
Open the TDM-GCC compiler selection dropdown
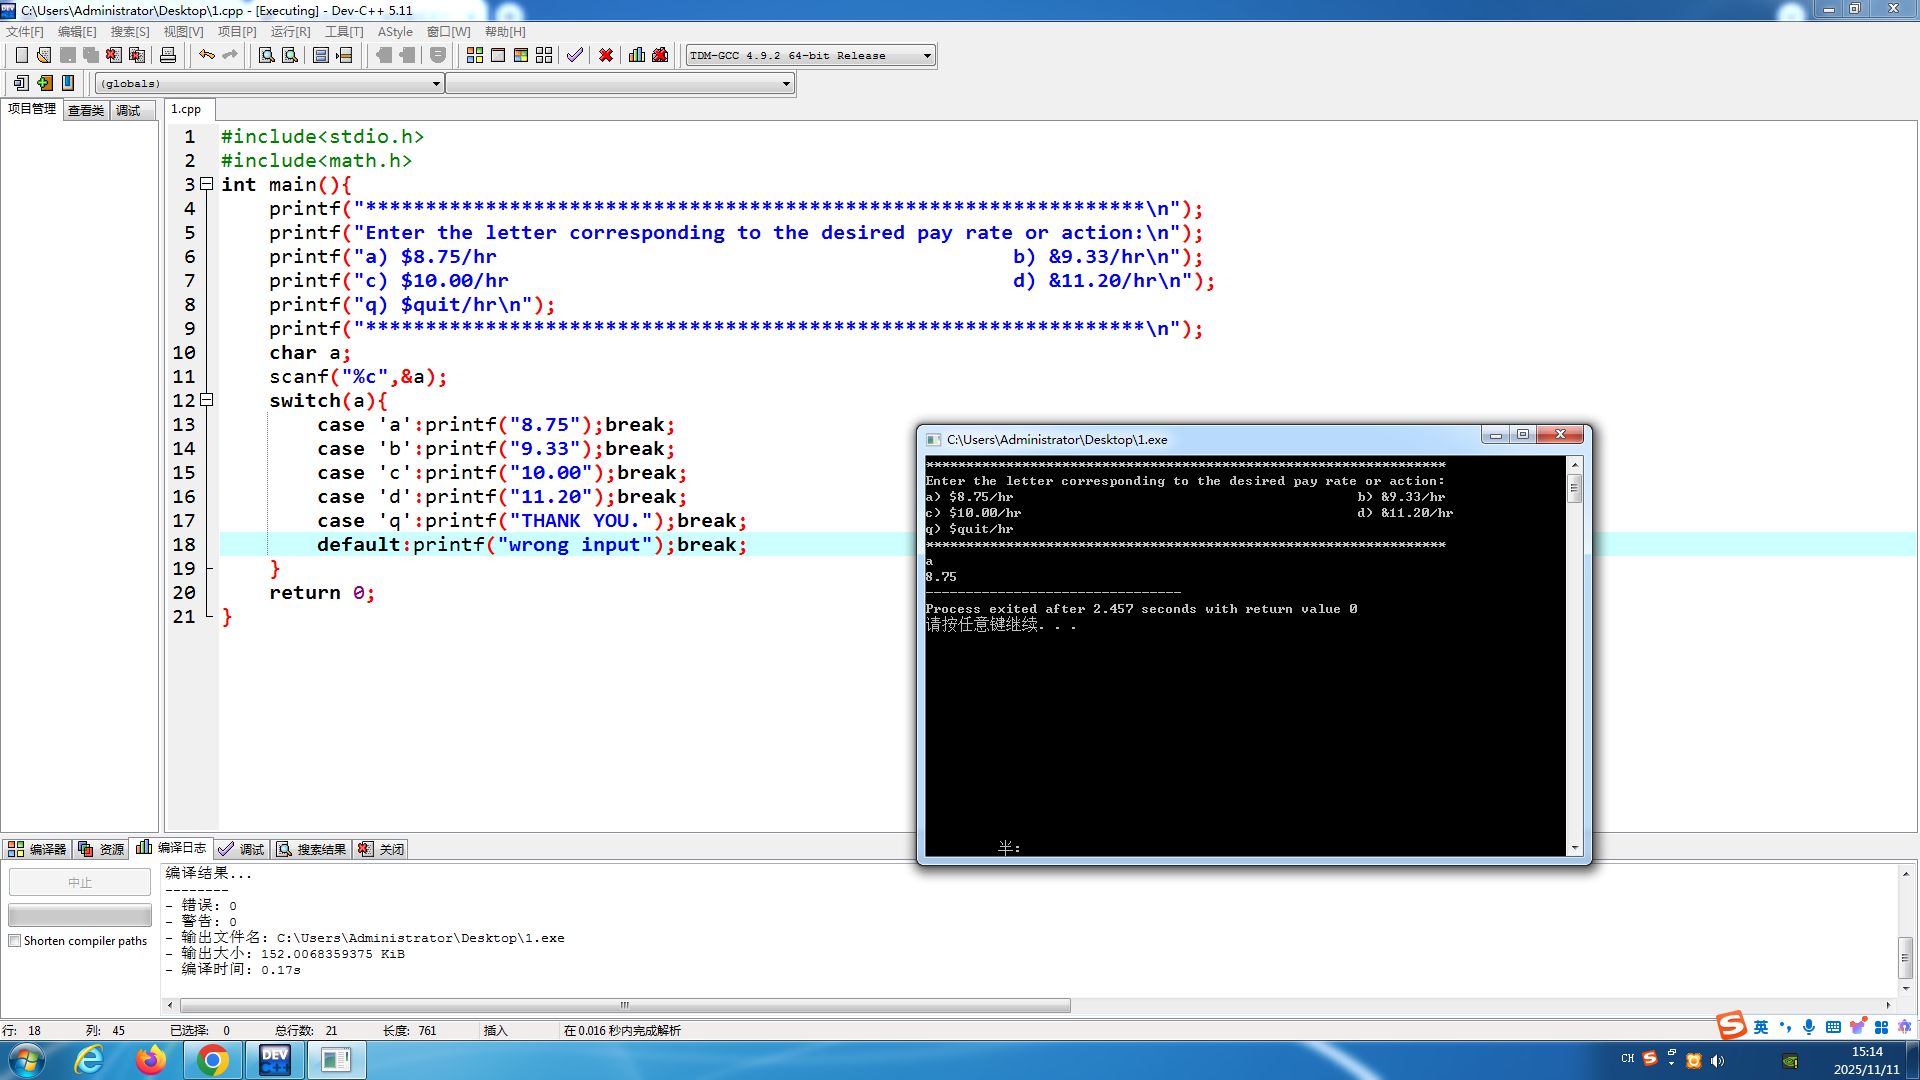(926, 56)
